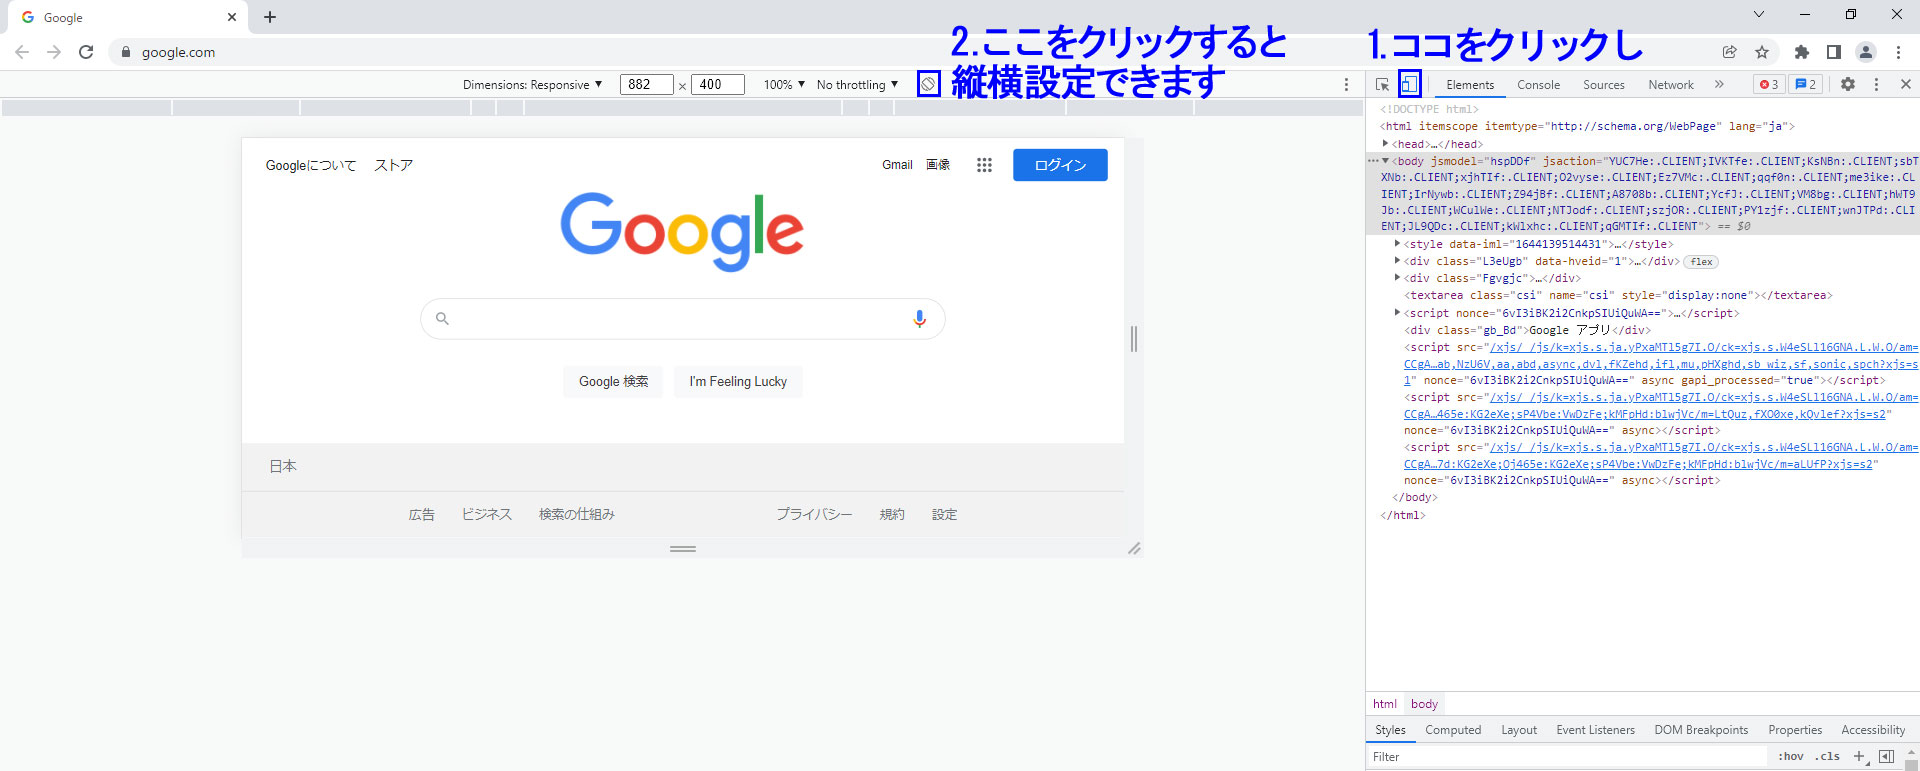Click the microphone voice search icon
Image resolution: width=1920 pixels, height=771 pixels.
(x=919, y=319)
